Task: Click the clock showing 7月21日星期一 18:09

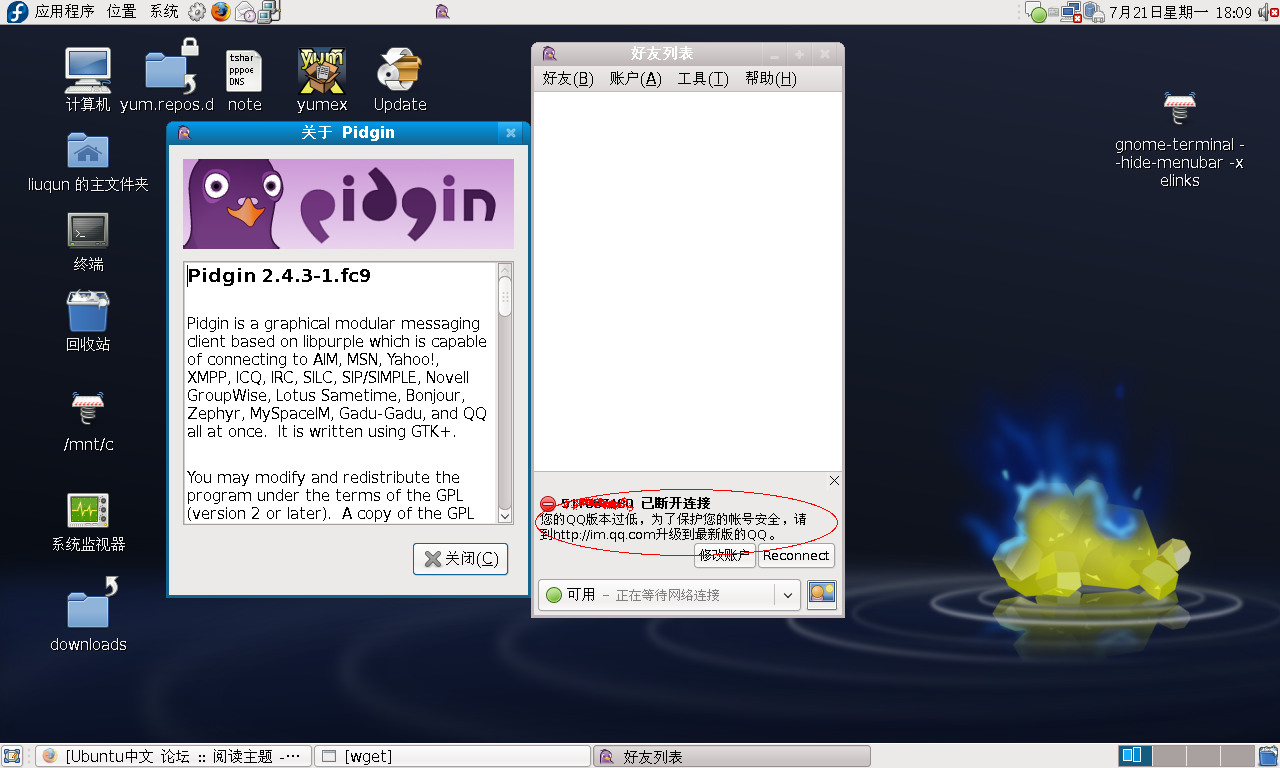Action: (x=1180, y=12)
